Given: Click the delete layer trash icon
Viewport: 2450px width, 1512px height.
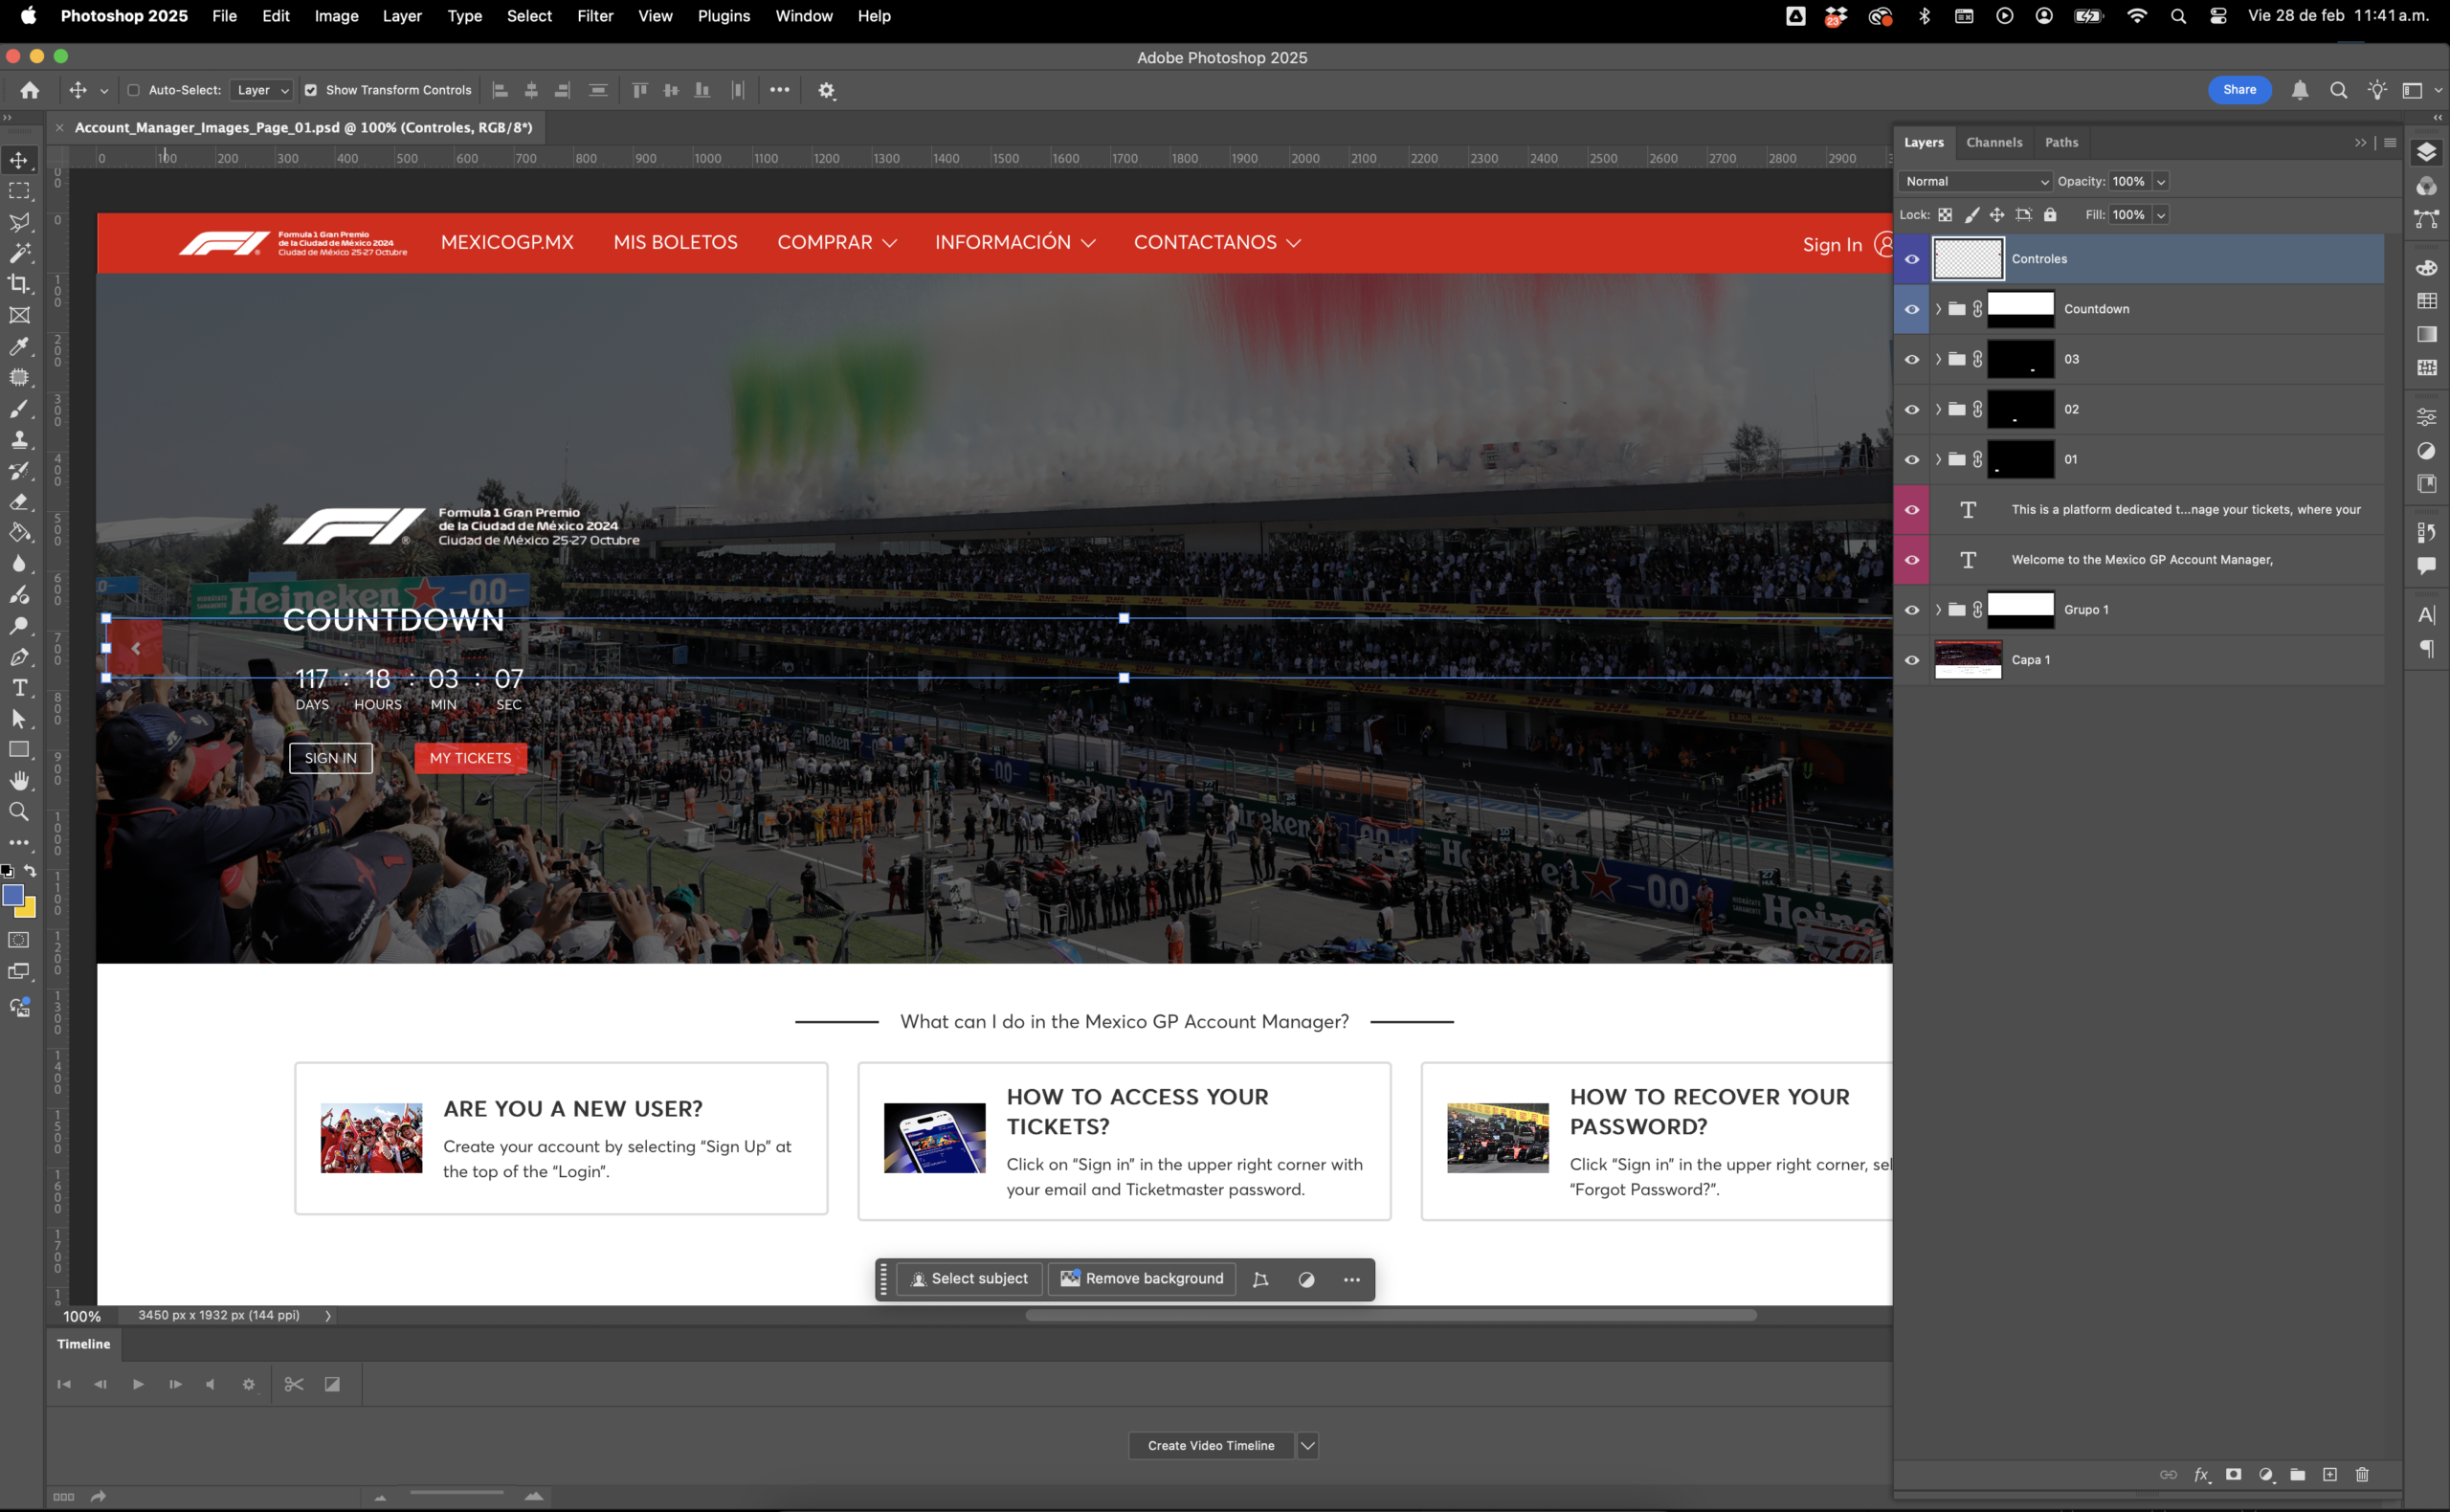Looking at the screenshot, I should [2362, 1474].
